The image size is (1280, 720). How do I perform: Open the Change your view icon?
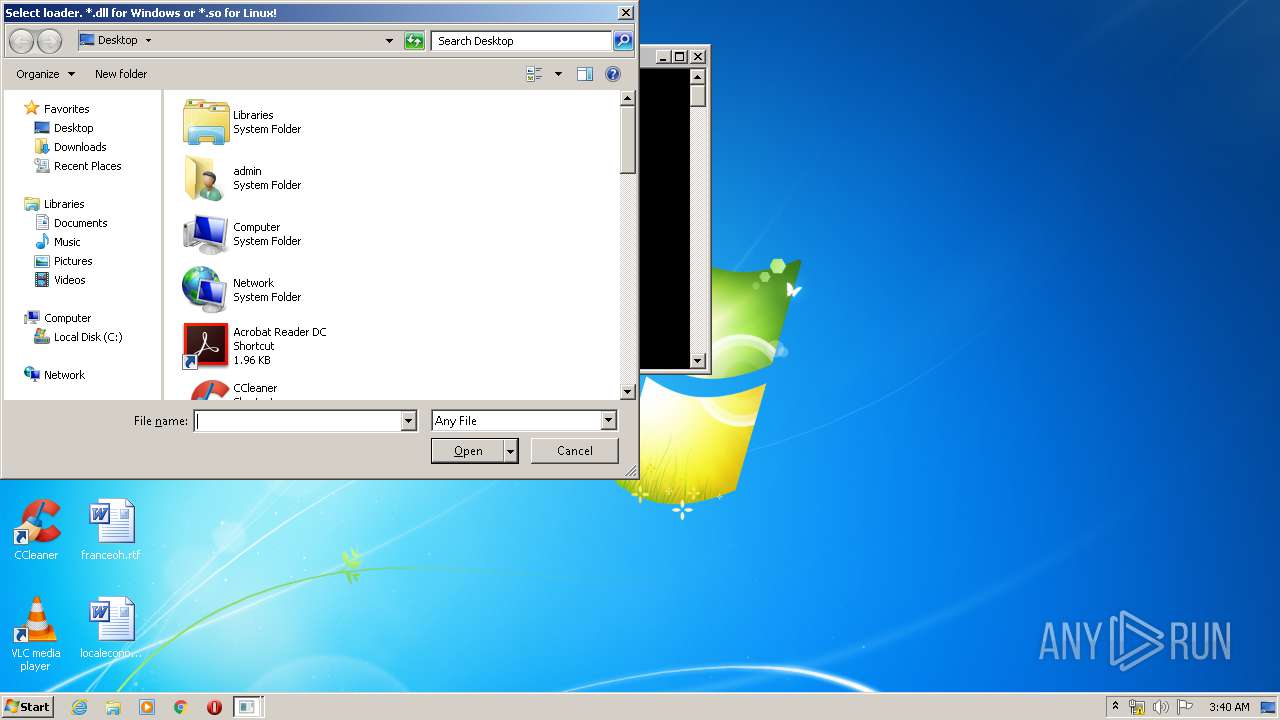point(535,74)
